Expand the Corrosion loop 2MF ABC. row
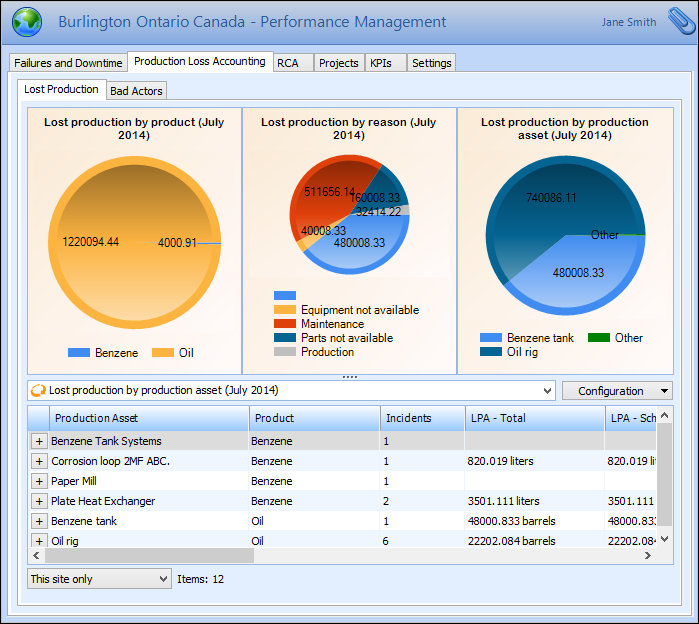Screen dimensions: 699x624 tap(39, 461)
